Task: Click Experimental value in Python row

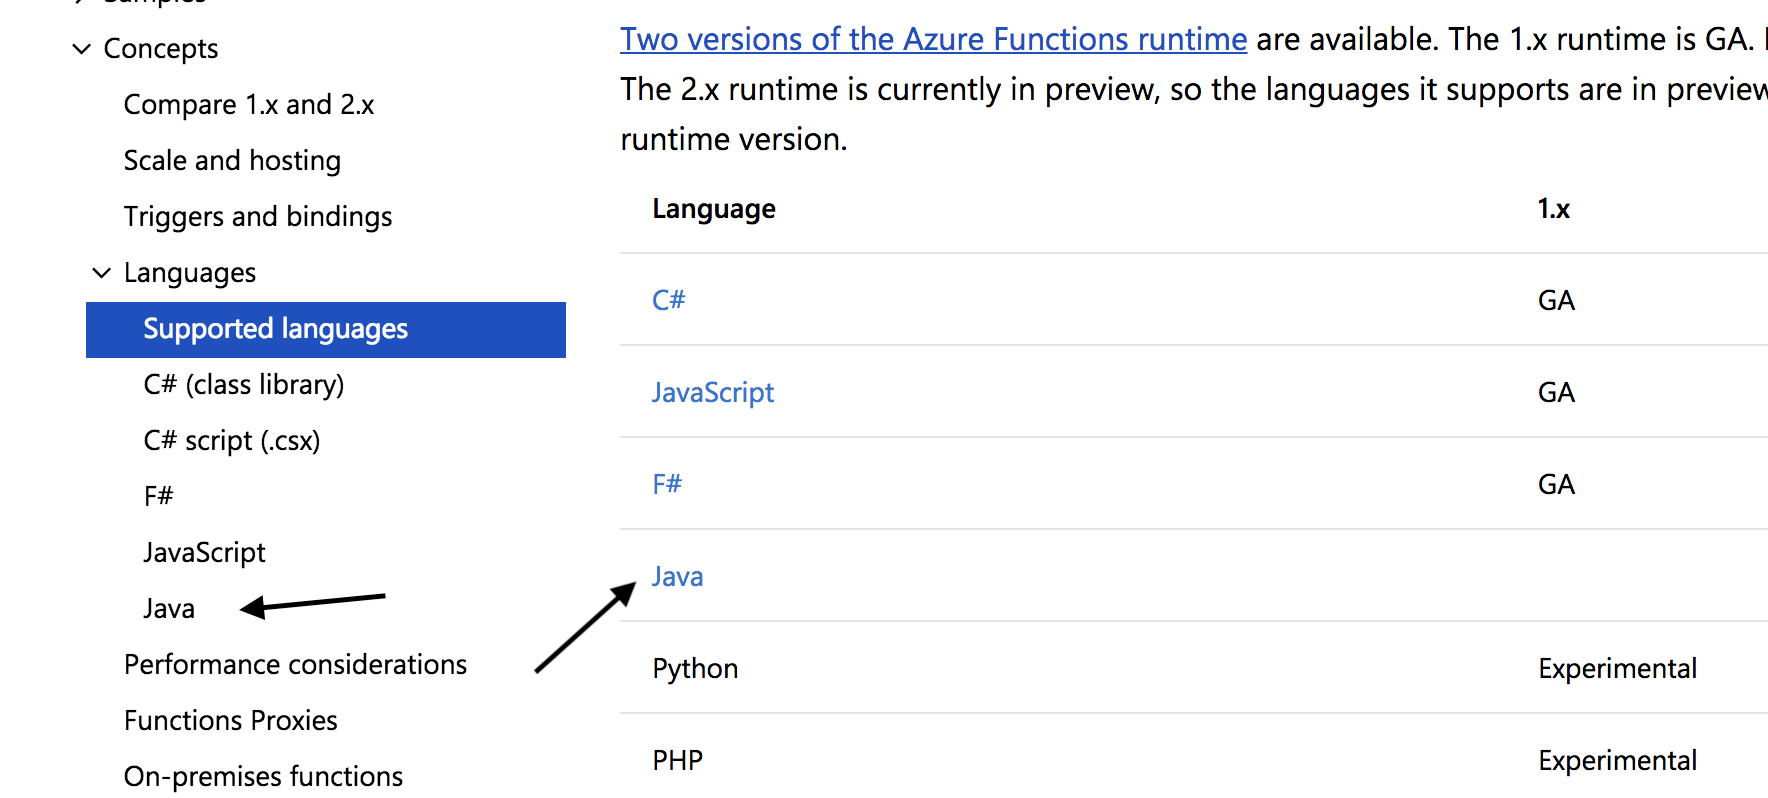Action: click(1618, 669)
